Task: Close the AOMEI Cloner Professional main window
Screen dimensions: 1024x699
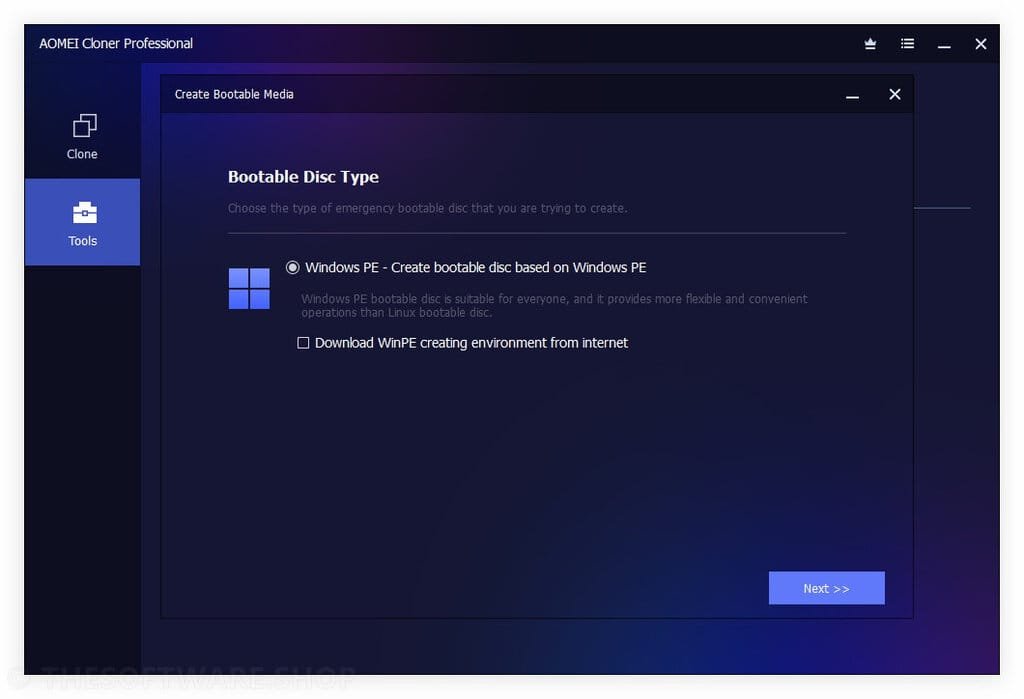Action: [x=980, y=44]
